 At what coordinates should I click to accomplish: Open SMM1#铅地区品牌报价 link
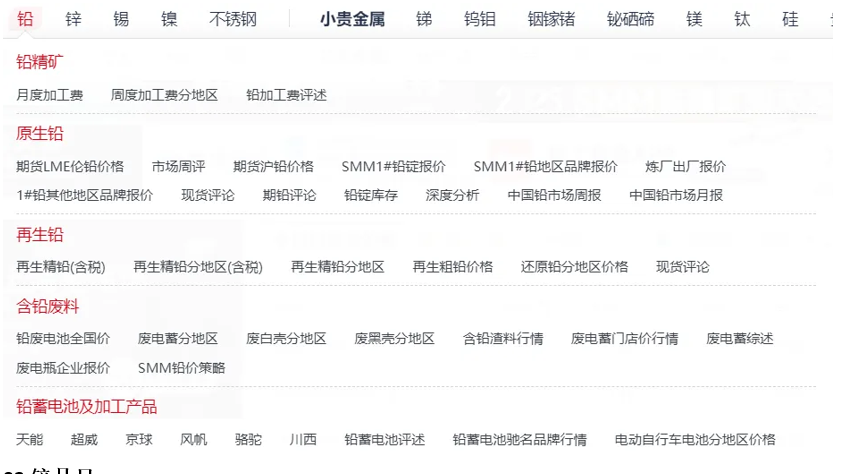[545, 167]
